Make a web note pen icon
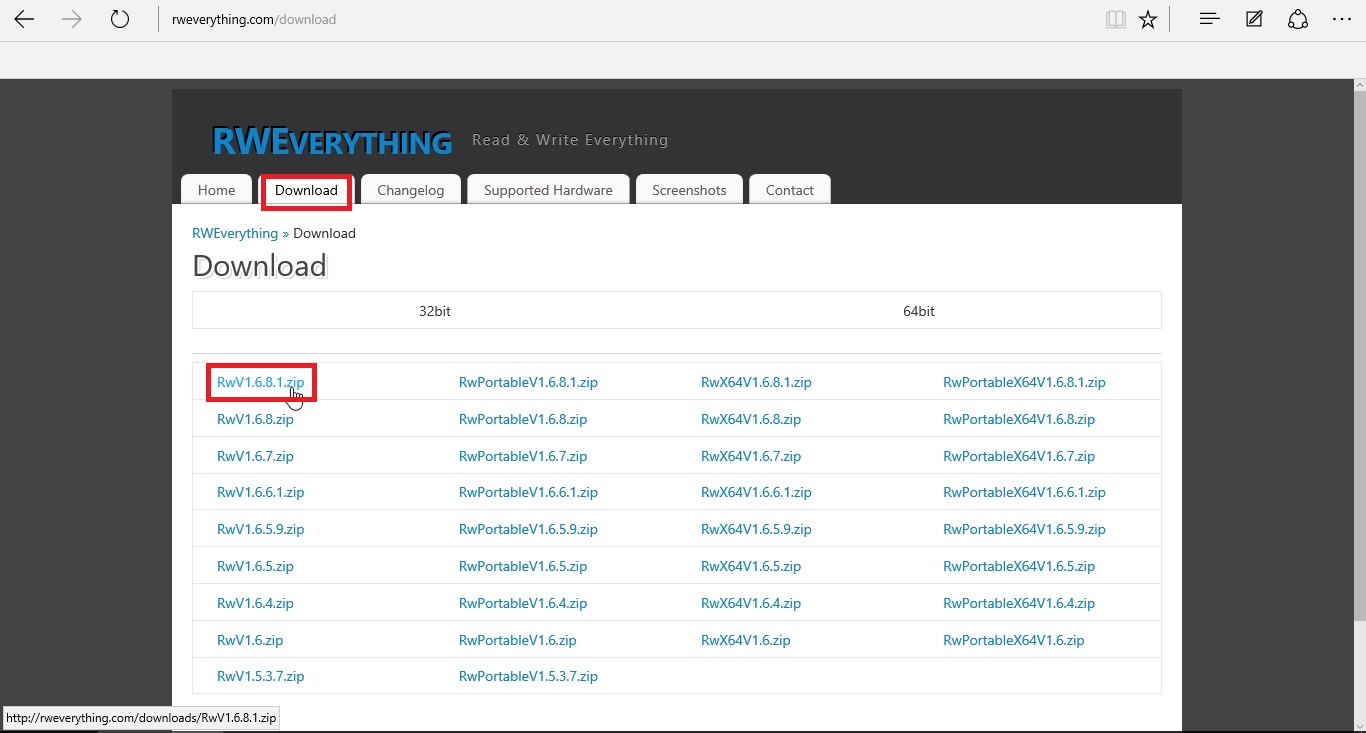The height and width of the screenshot is (733, 1366). tap(1254, 19)
